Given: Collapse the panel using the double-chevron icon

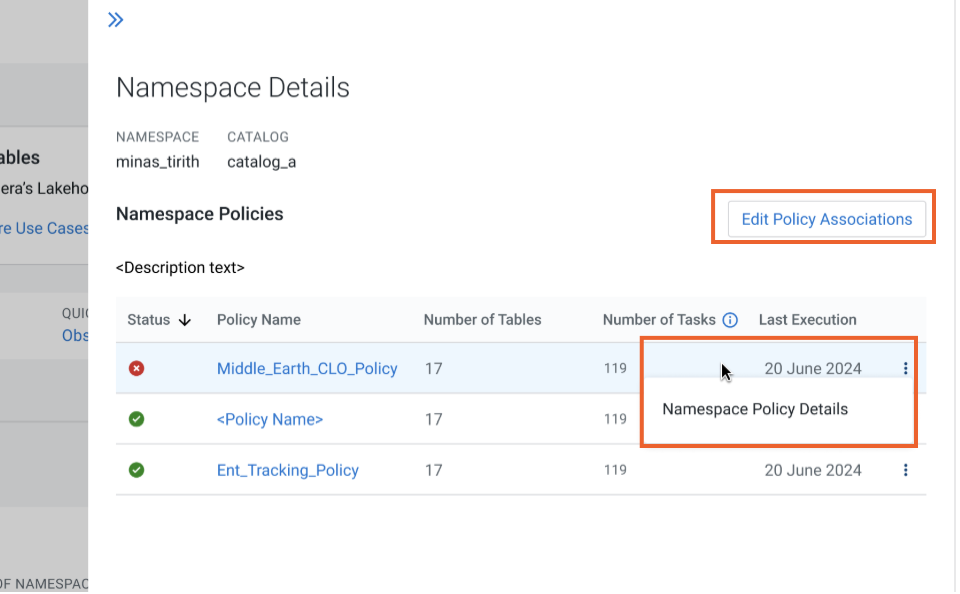Looking at the screenshot, I should click(115, 18).
